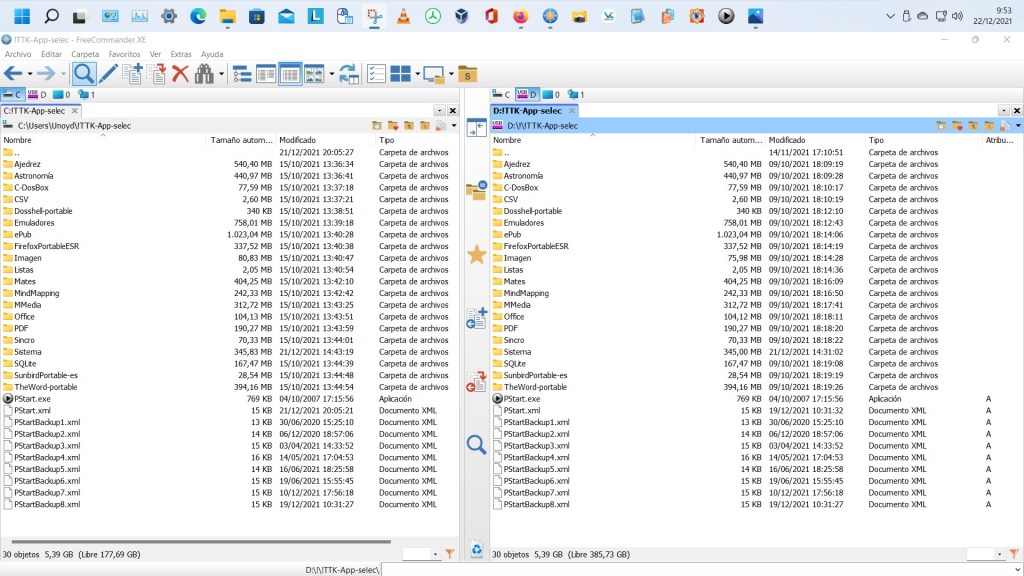This screenshot has height=576, width=1024.
Task: Click the star Favorites icon in middle splitter
Action: (477, 255)
